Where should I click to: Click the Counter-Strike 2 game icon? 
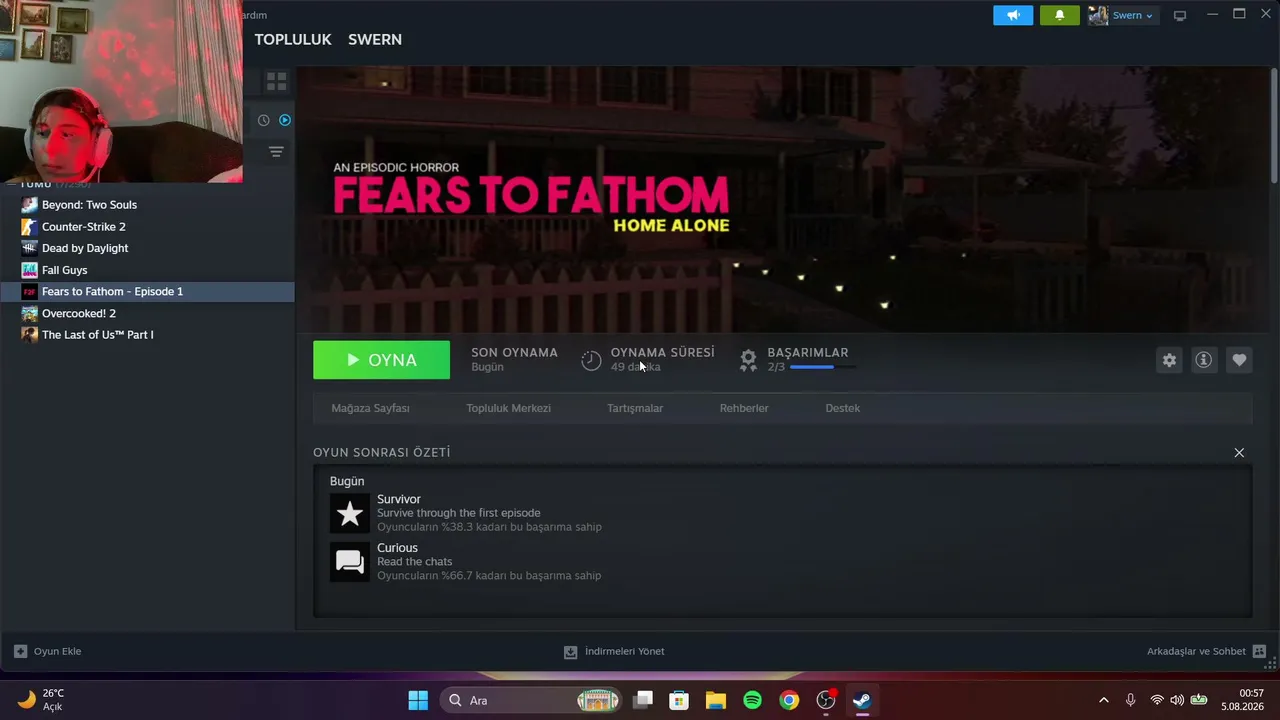tap(30, 227)
